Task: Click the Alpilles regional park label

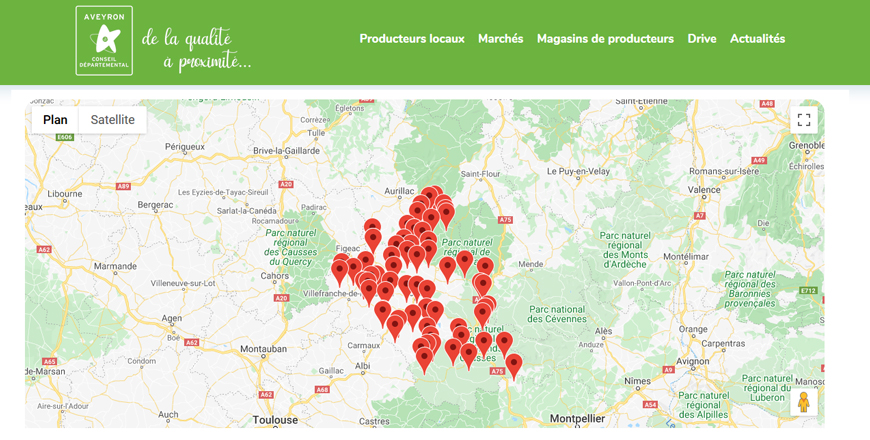Action: coord(704,405)
